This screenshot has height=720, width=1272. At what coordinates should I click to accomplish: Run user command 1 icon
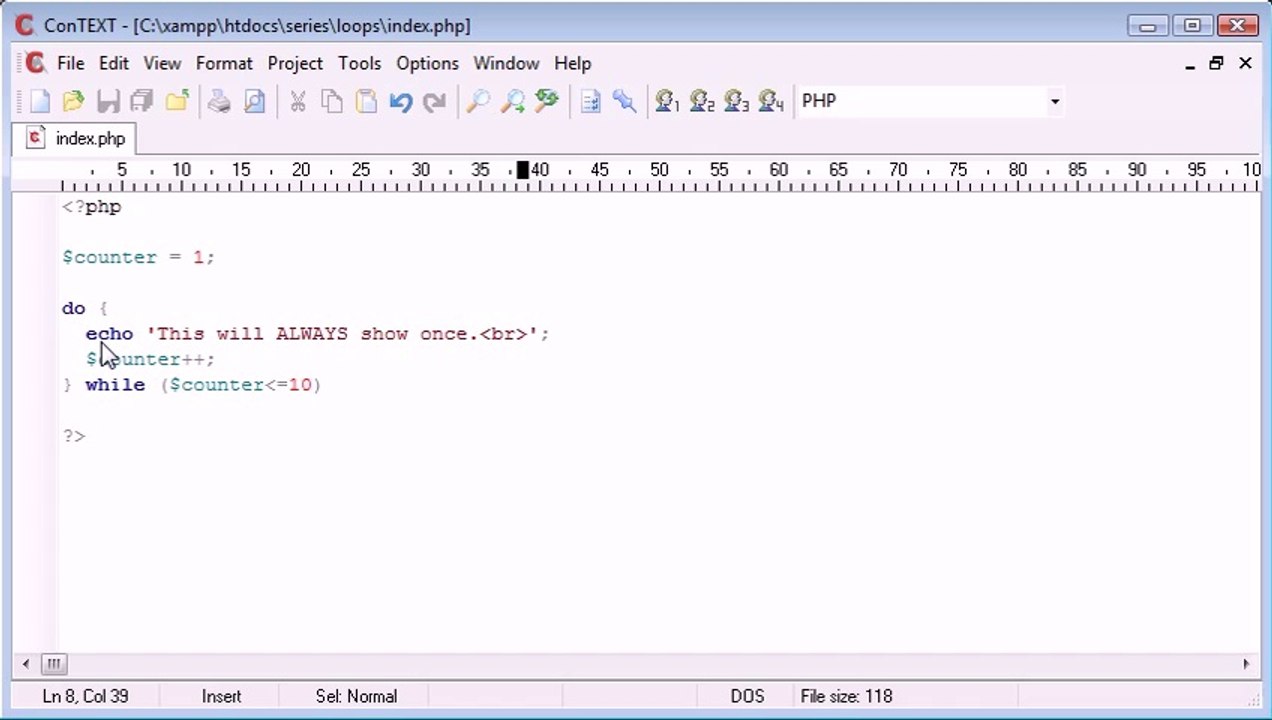point(667,101)
